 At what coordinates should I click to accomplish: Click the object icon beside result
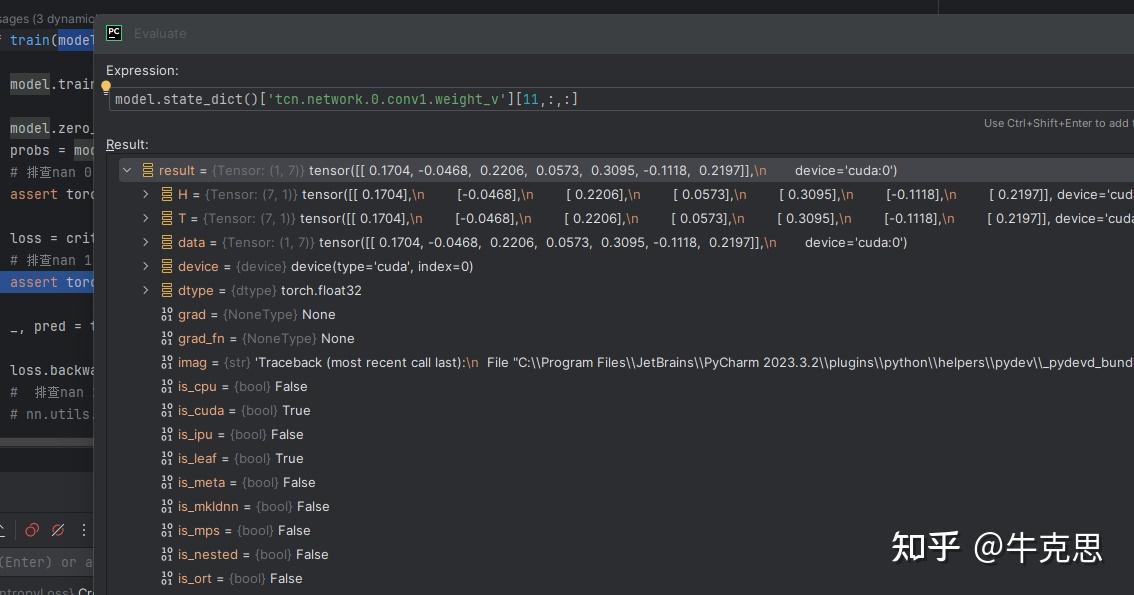pos(148,170)
